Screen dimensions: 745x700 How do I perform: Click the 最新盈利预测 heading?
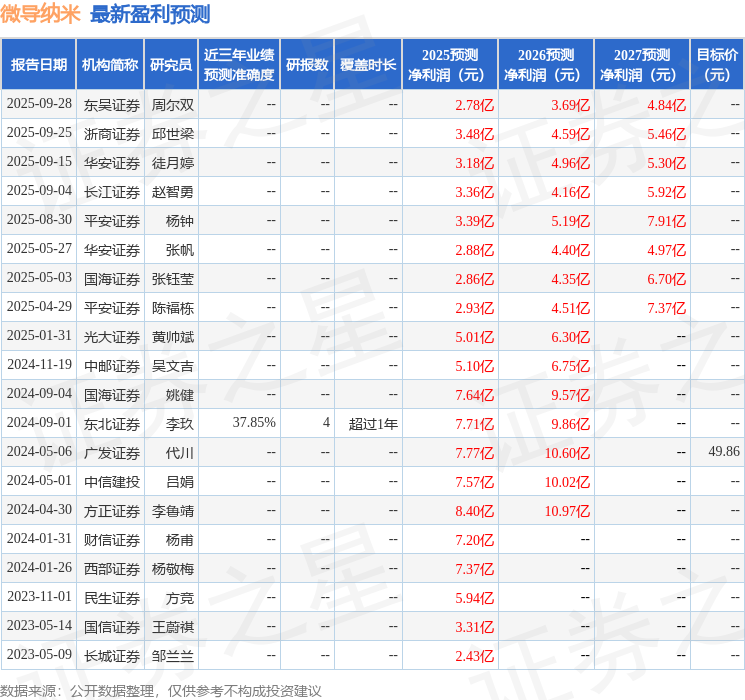click(150, 14)
